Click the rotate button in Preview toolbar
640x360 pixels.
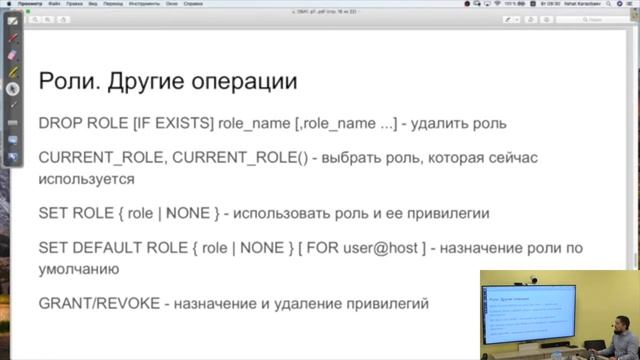pos(531,20)
